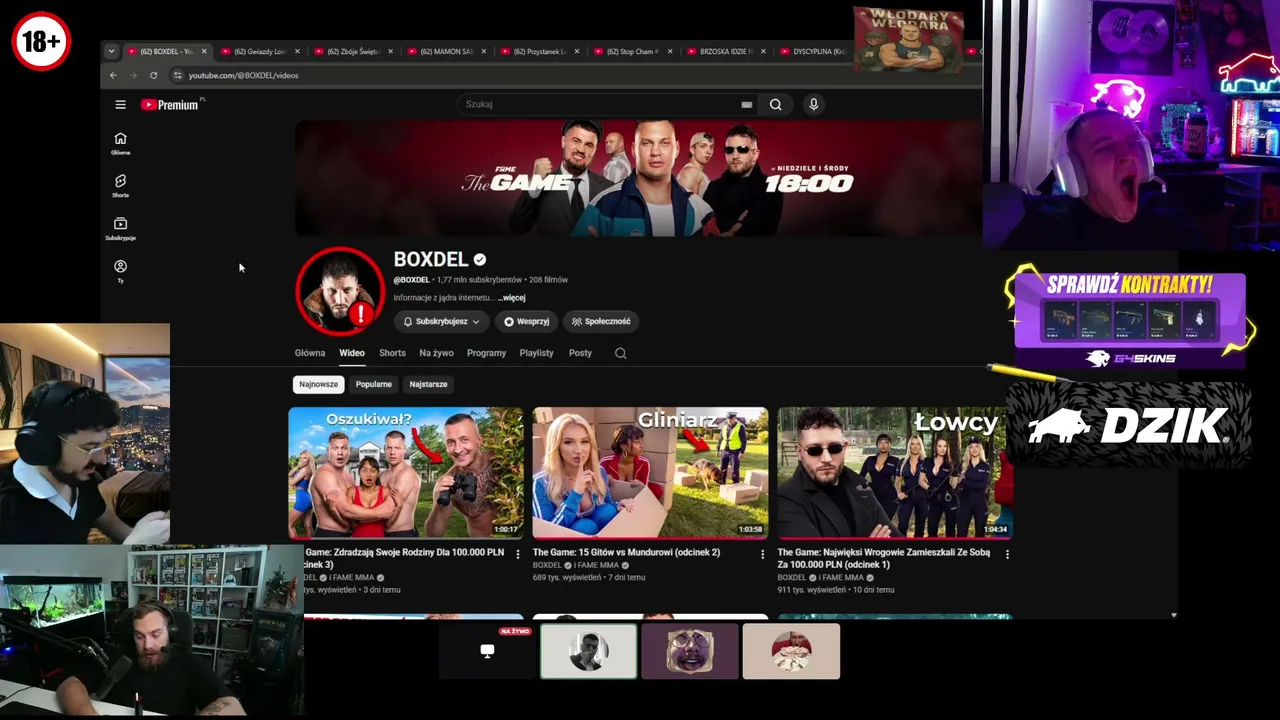
Task: Select the first participant thumbnail in bottom bar
Action: pyautogui.click(x=588, y=651)
